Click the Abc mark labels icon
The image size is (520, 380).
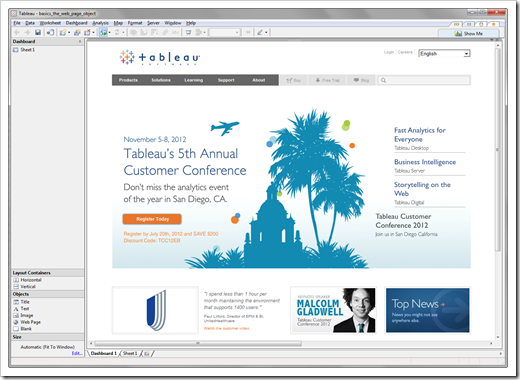(x=175, y=32)
